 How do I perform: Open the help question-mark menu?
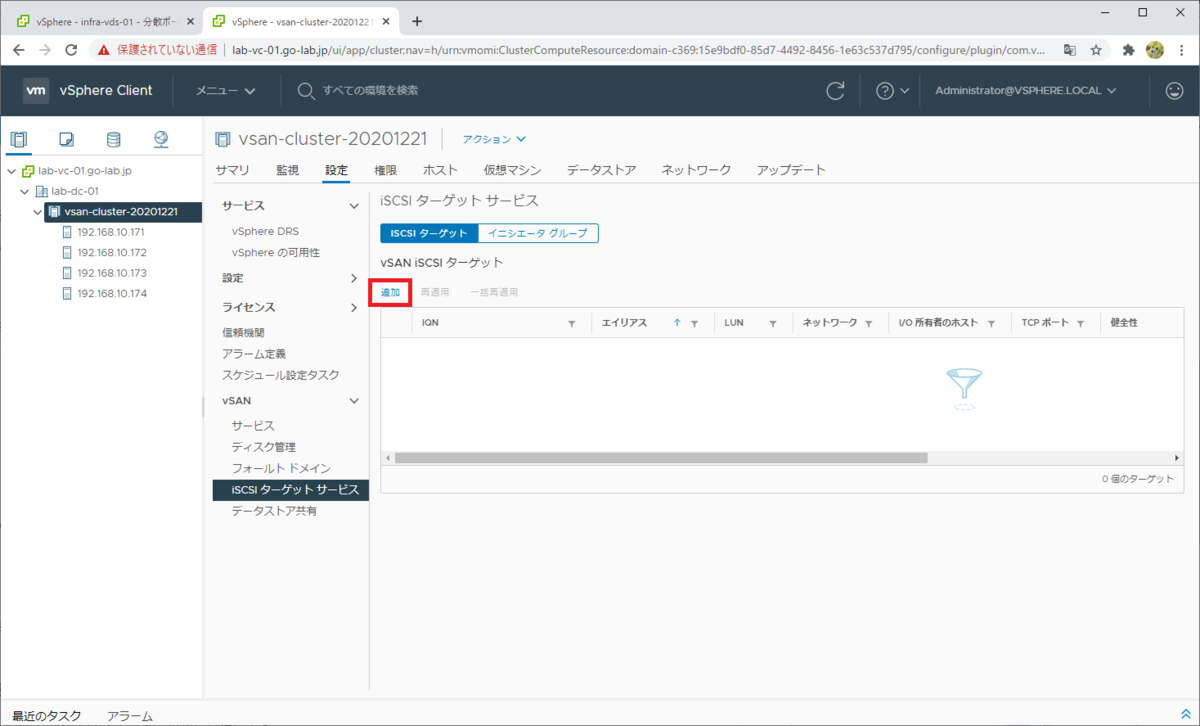pyautogui.click(x=892, y=91)
